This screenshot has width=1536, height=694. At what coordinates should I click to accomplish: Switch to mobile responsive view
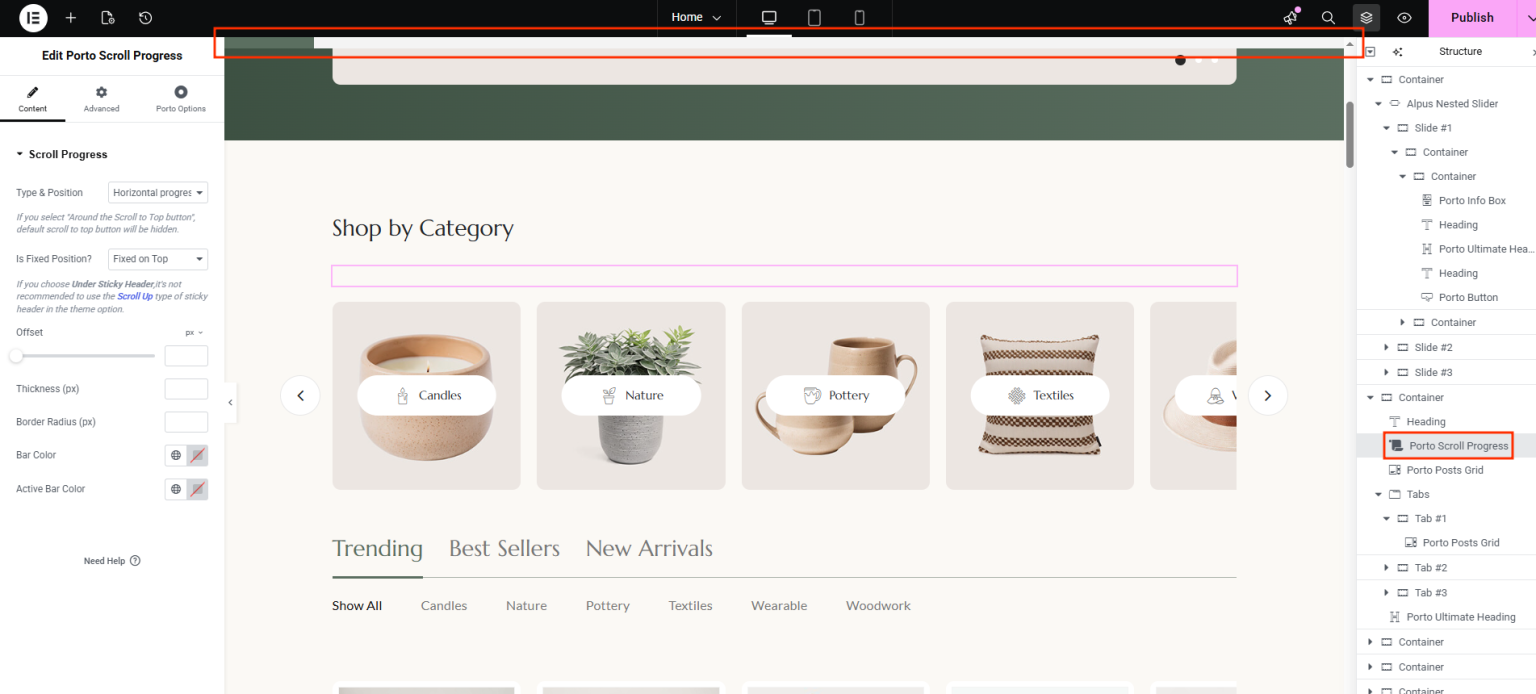[x=859, y=18]
